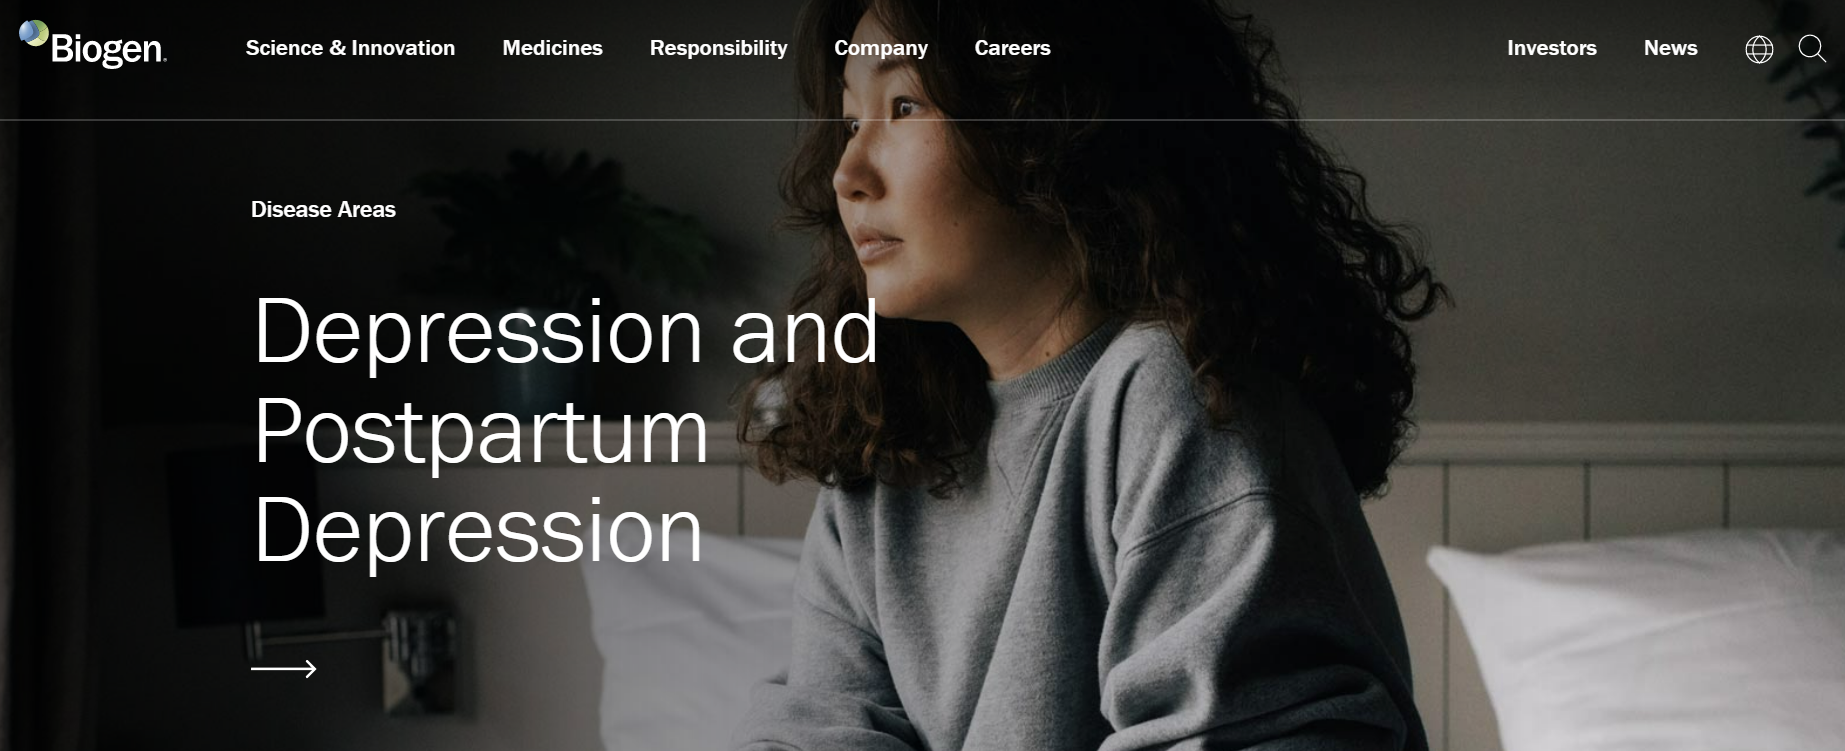Visit the Investors link
The width and height of the screenshot is (1845, 751).
point(1551,48)
